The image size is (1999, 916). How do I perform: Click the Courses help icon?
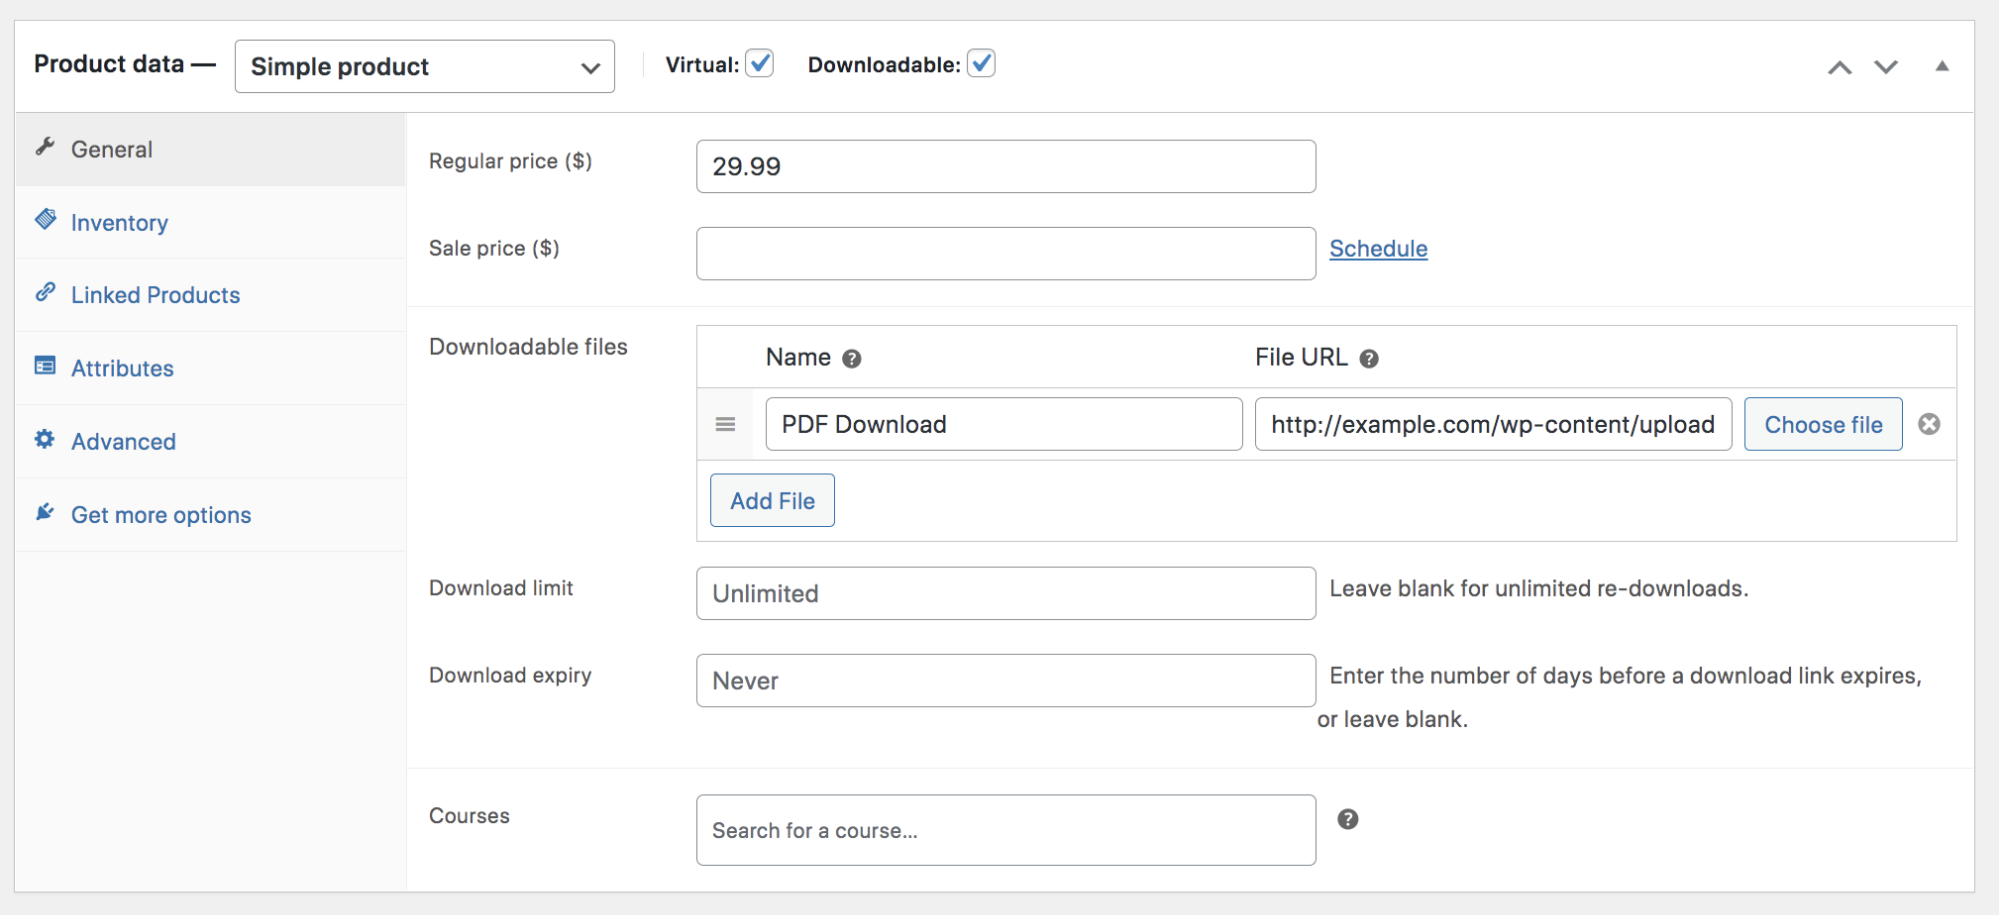1348,818
